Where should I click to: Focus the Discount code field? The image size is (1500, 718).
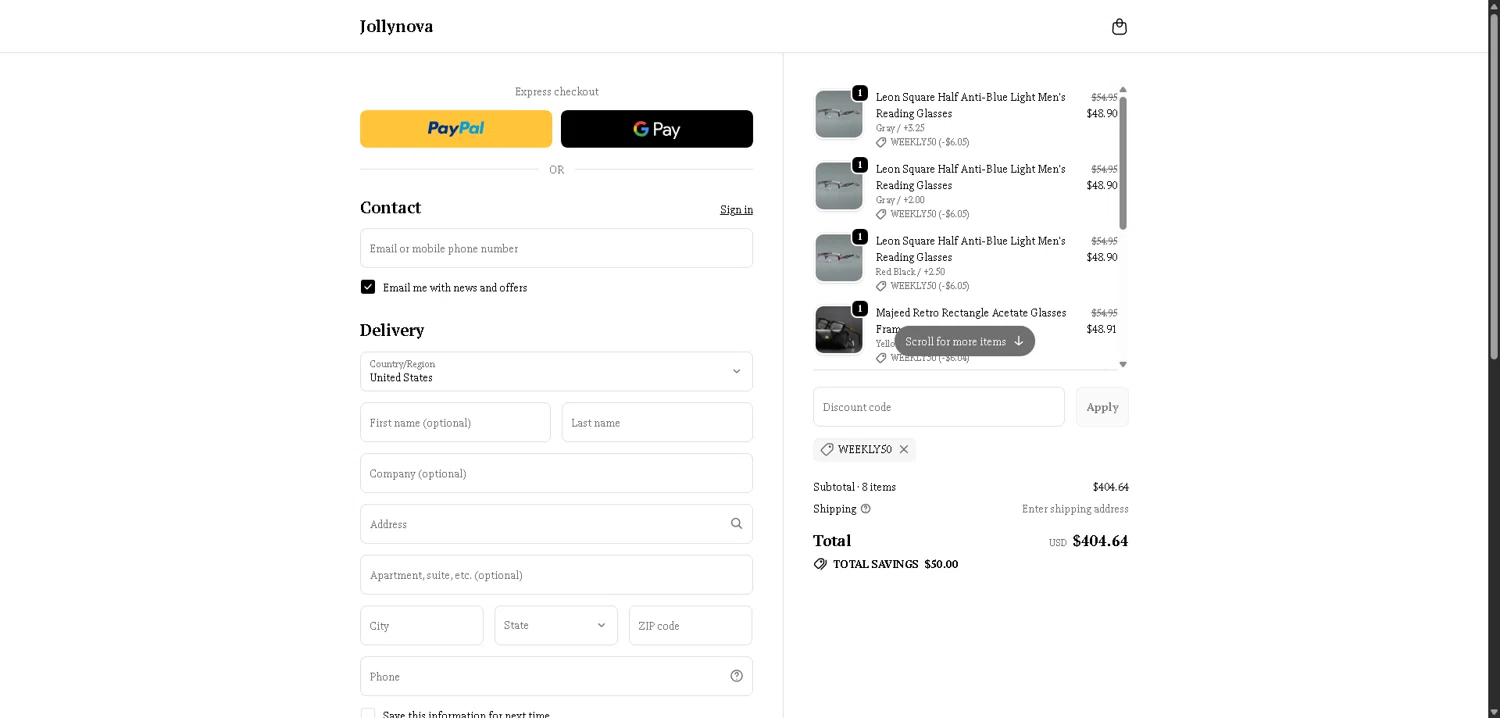tap(939, 407)
